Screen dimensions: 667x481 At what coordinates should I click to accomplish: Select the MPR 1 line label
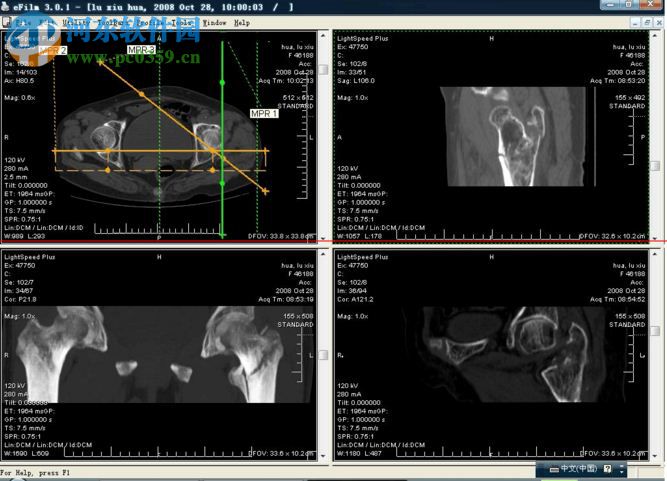point(264,114)
